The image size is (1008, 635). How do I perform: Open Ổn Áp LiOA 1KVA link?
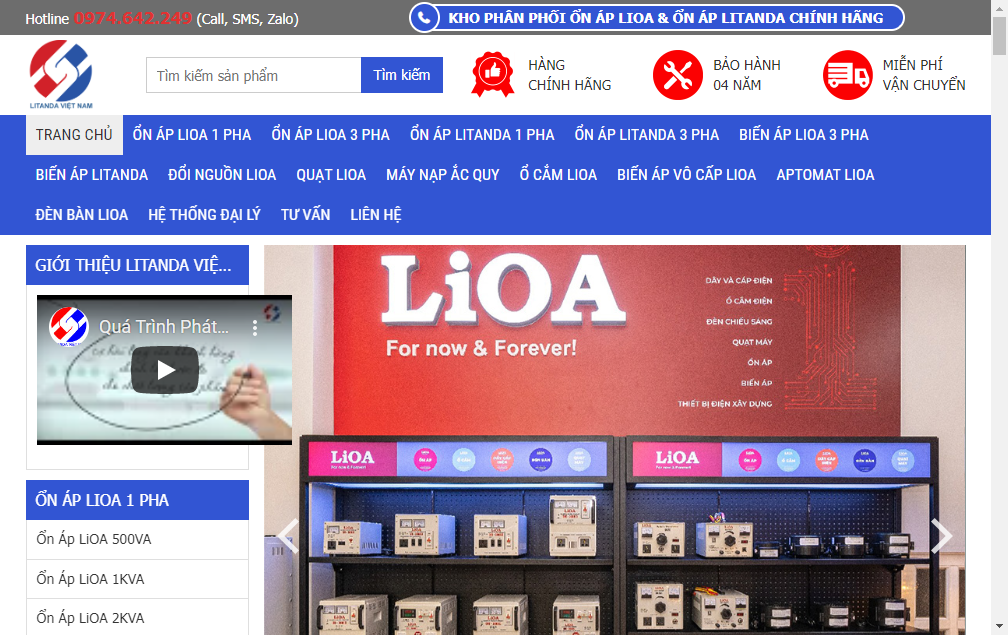point(90,579)
